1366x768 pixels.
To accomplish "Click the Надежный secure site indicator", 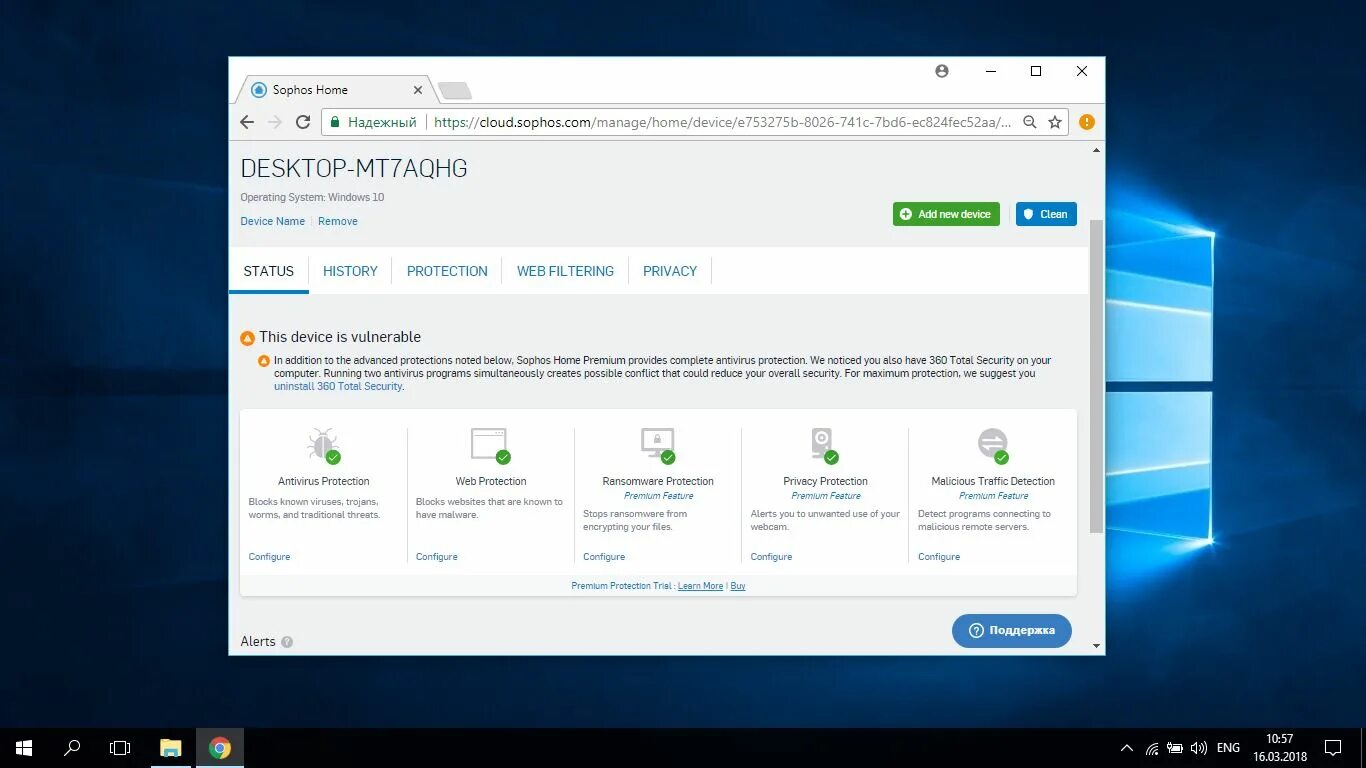I will [373, 122].
